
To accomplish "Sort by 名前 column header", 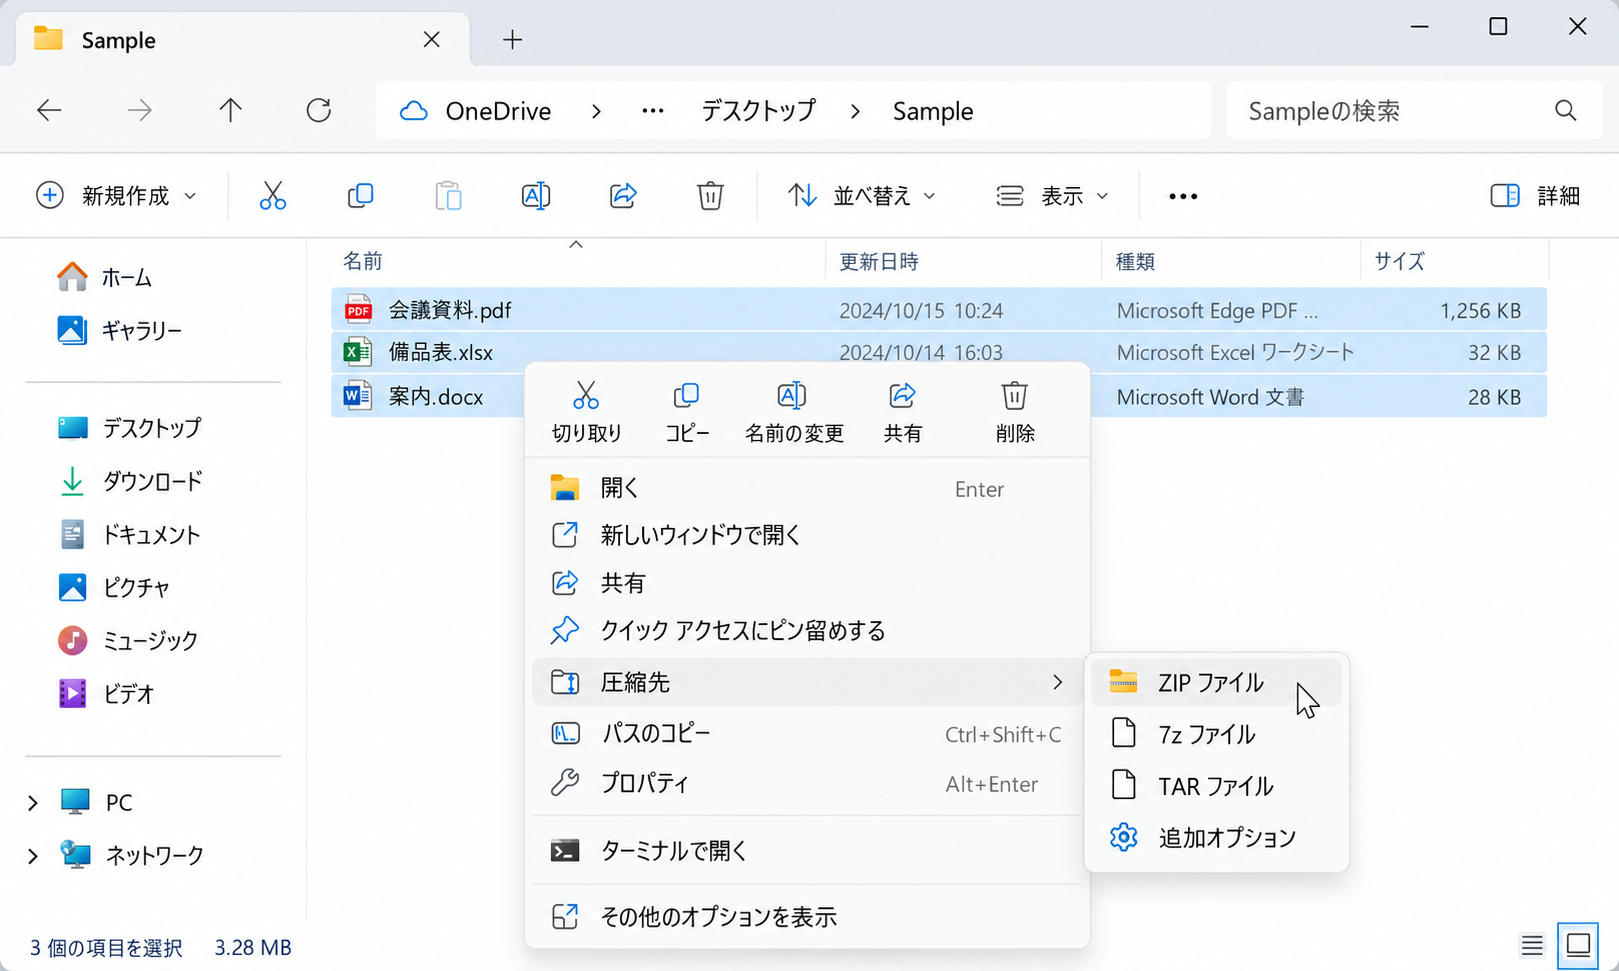I will click(363, 261).
